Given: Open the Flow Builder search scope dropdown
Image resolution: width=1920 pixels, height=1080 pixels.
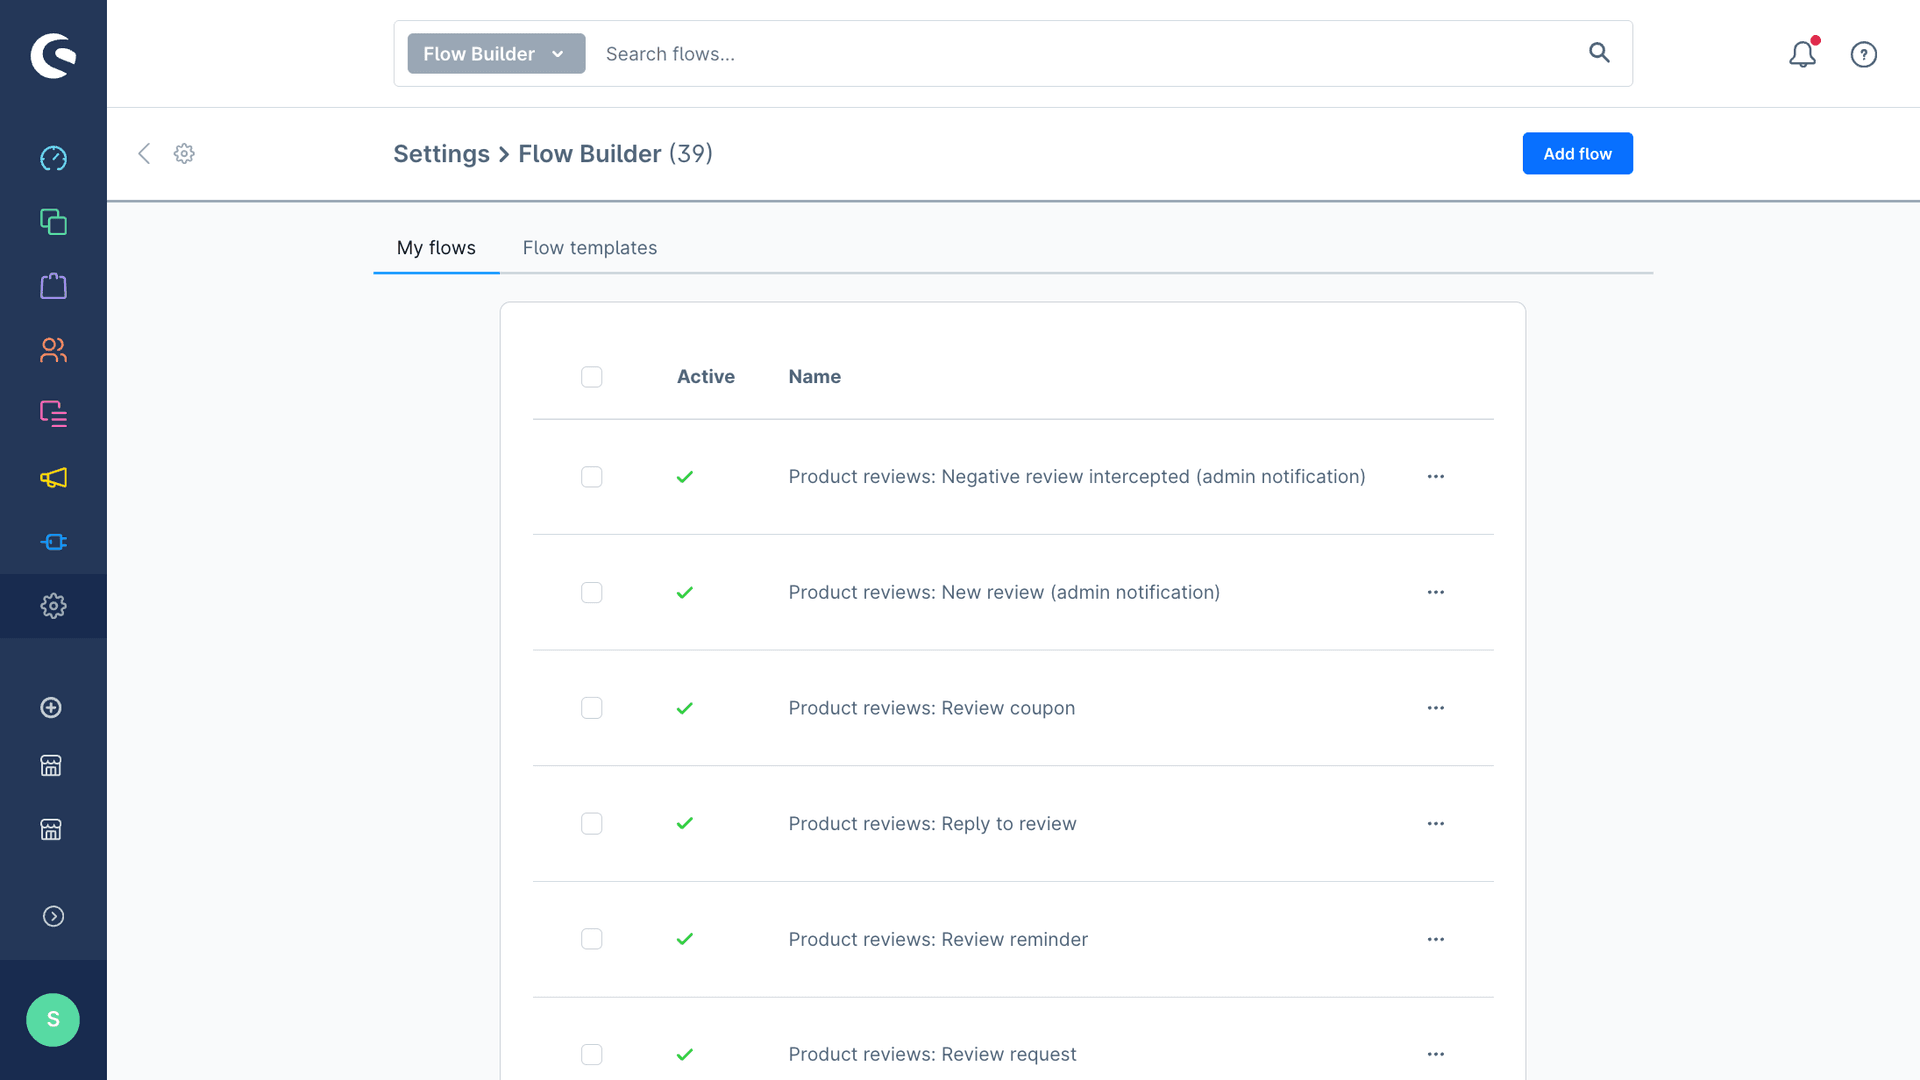Looking at the screenshot, I should pos(496,54).
